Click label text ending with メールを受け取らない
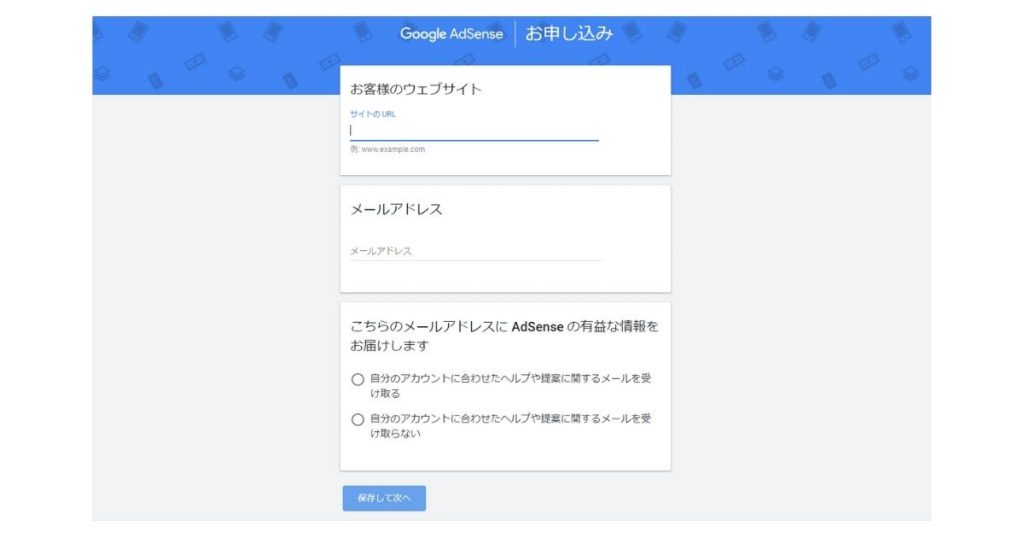 click(511, 426)
